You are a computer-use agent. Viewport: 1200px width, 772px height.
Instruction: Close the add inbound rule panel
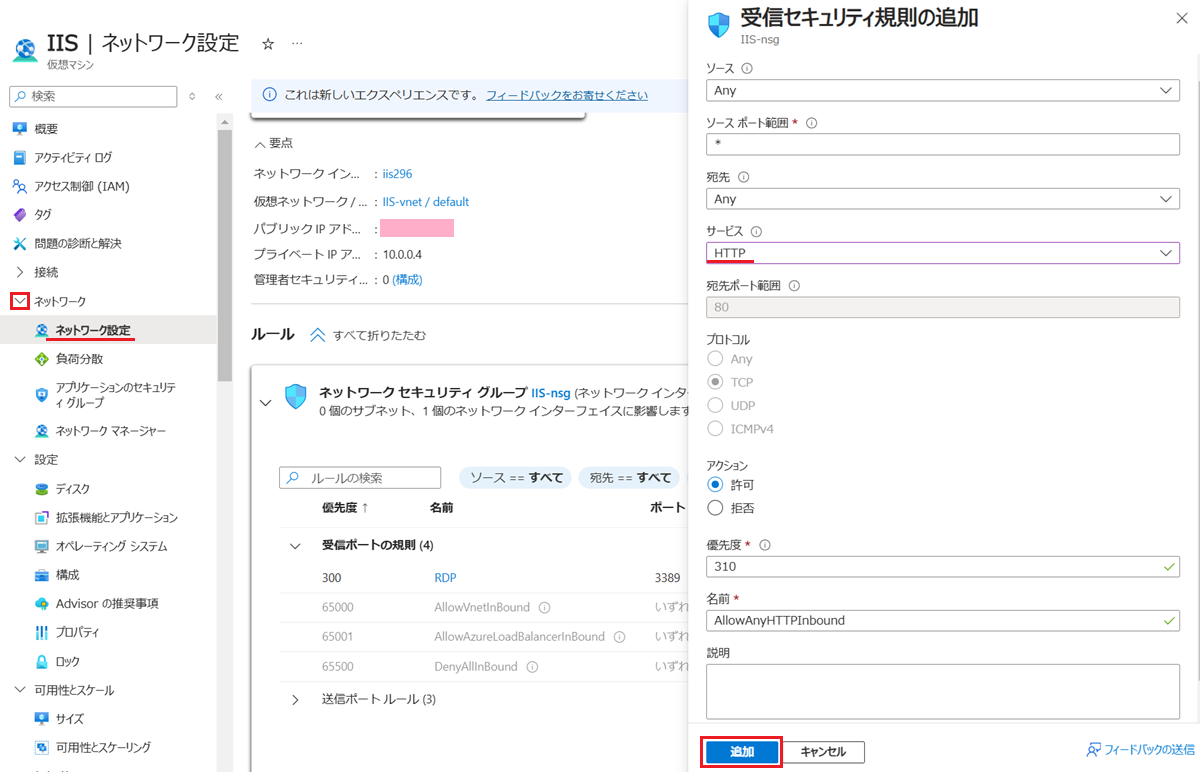(1180, 17)
